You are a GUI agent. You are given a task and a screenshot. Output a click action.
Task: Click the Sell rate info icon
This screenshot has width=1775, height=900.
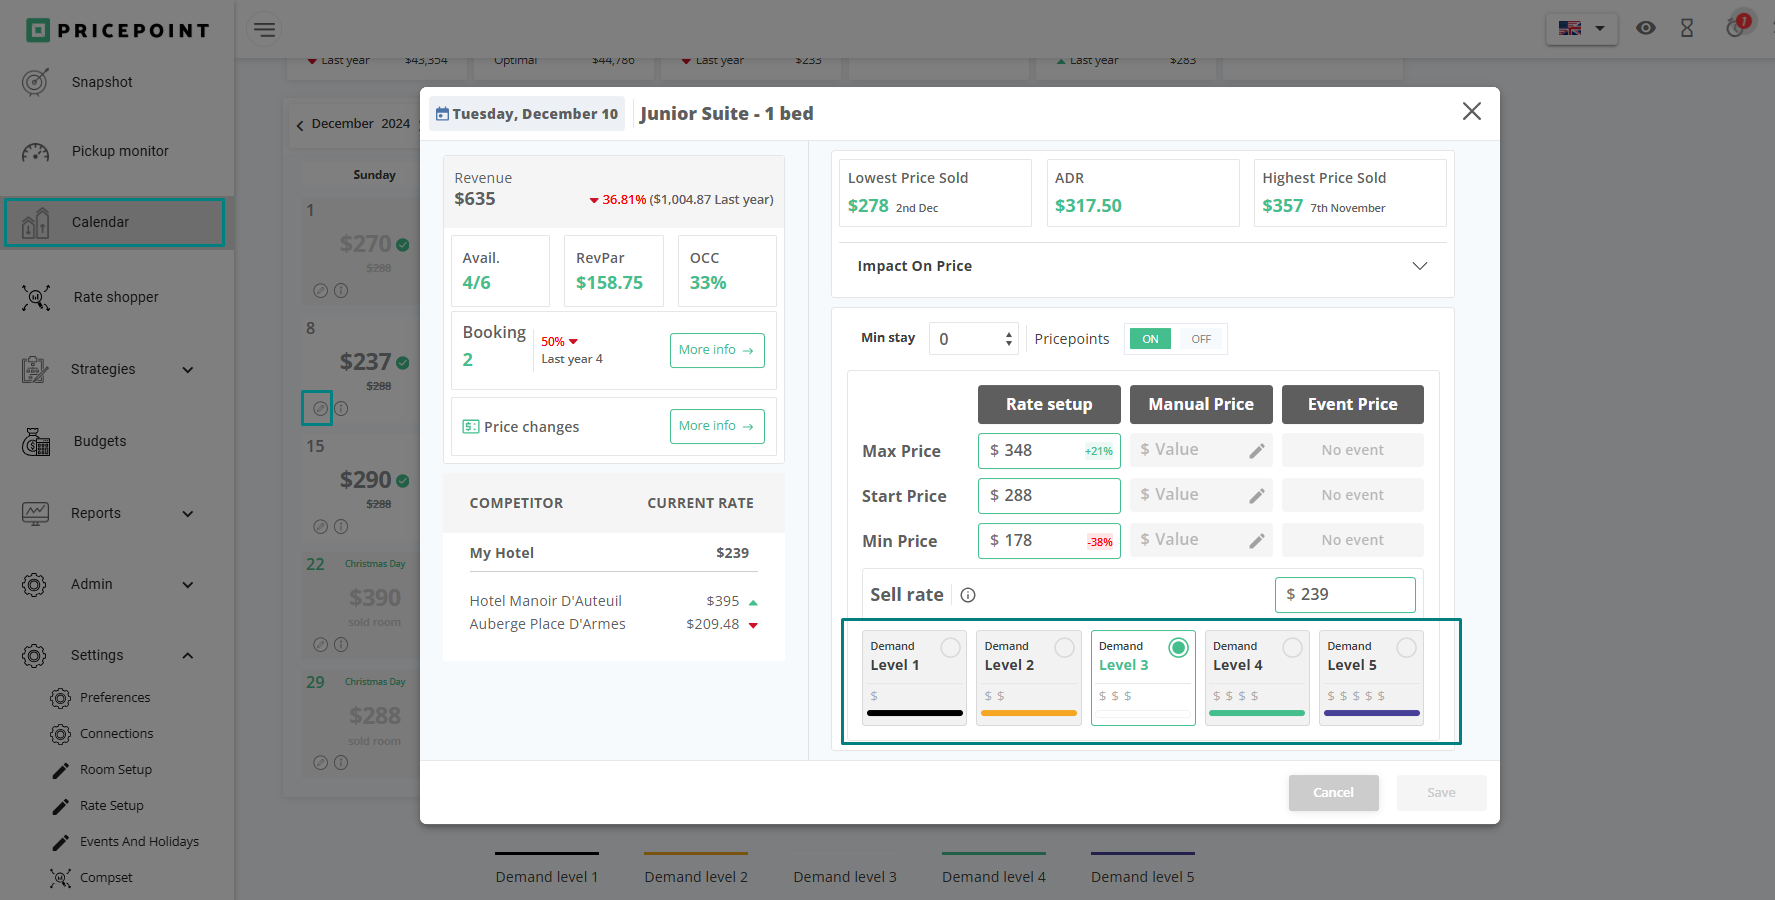point(968,595)
